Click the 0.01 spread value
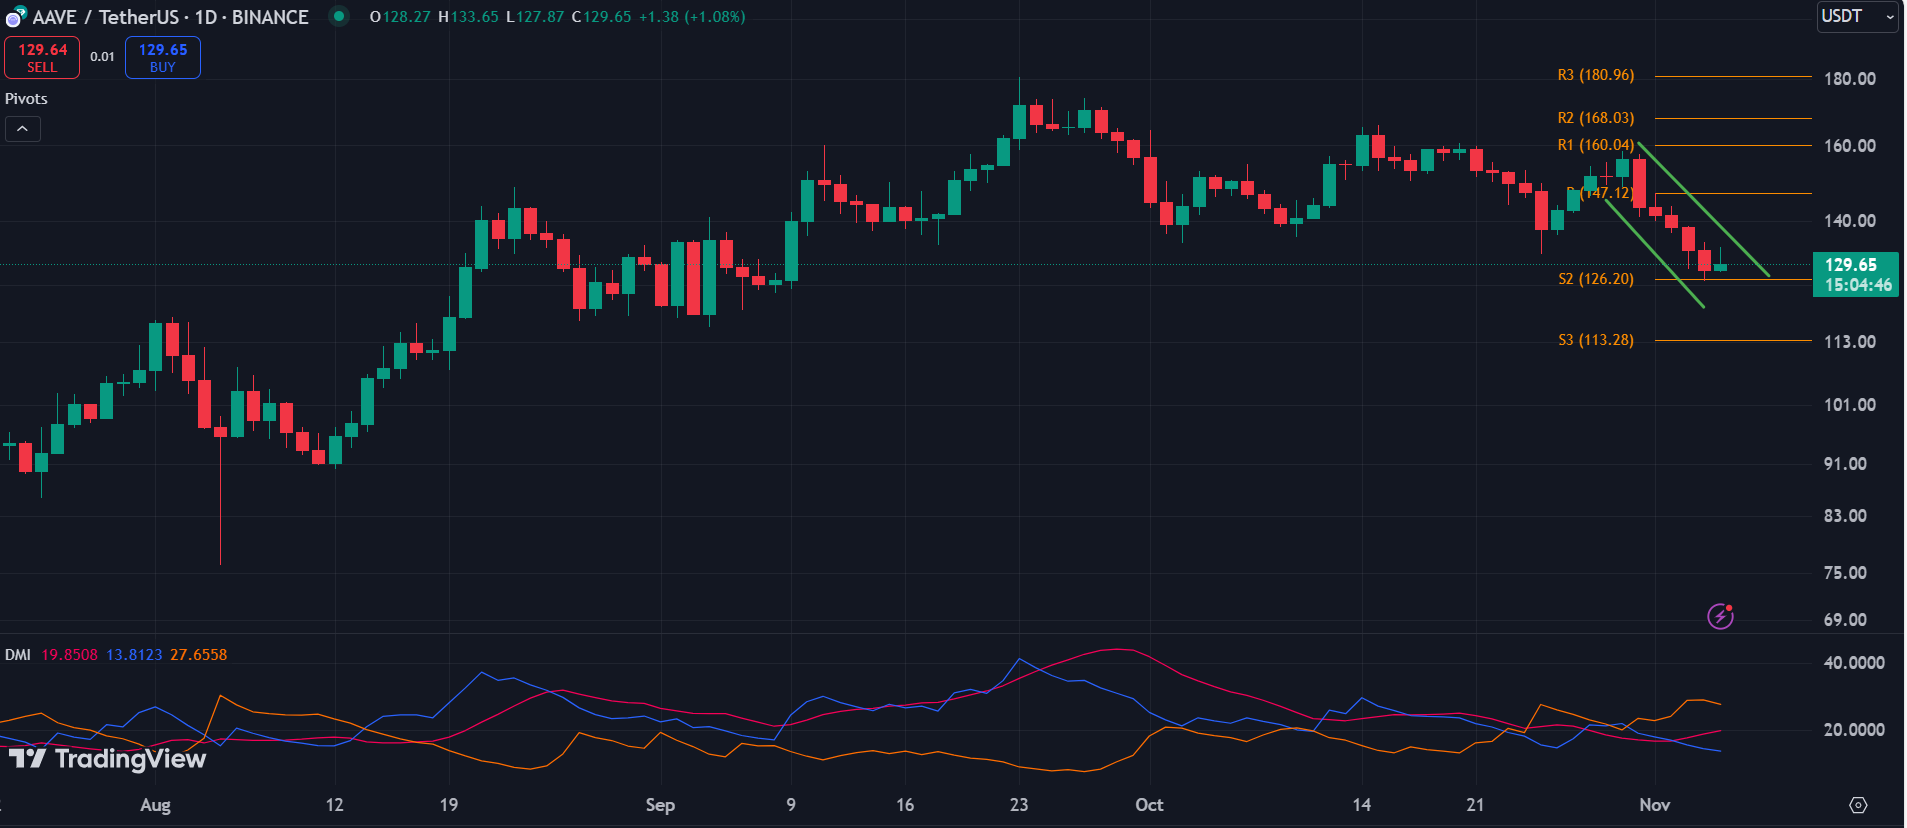This screenshot has height=828, width=1907. pyautogui.click(x=102, y=57)
